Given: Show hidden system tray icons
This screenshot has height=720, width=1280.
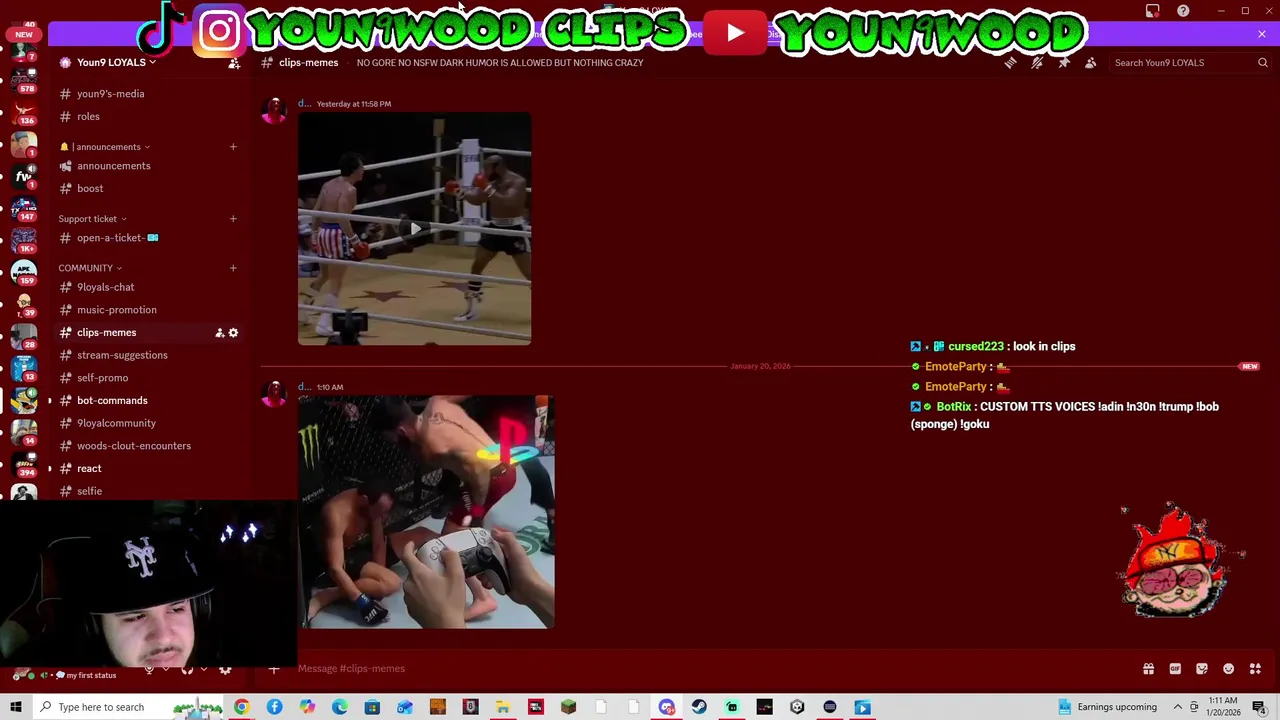Looking at the screenshot, I should click(1177, 707).
